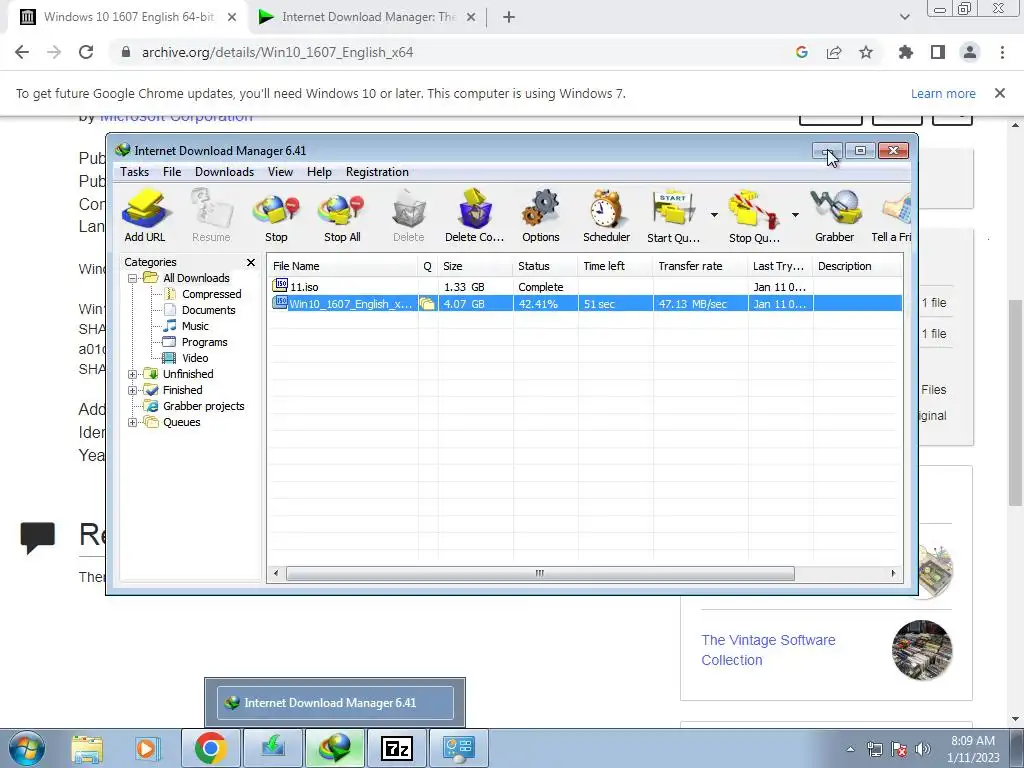The height and width of the screenshot is (768, 1024).
Task: Click the left arrow of horizontal scrollbar
Action: point(276,573)
